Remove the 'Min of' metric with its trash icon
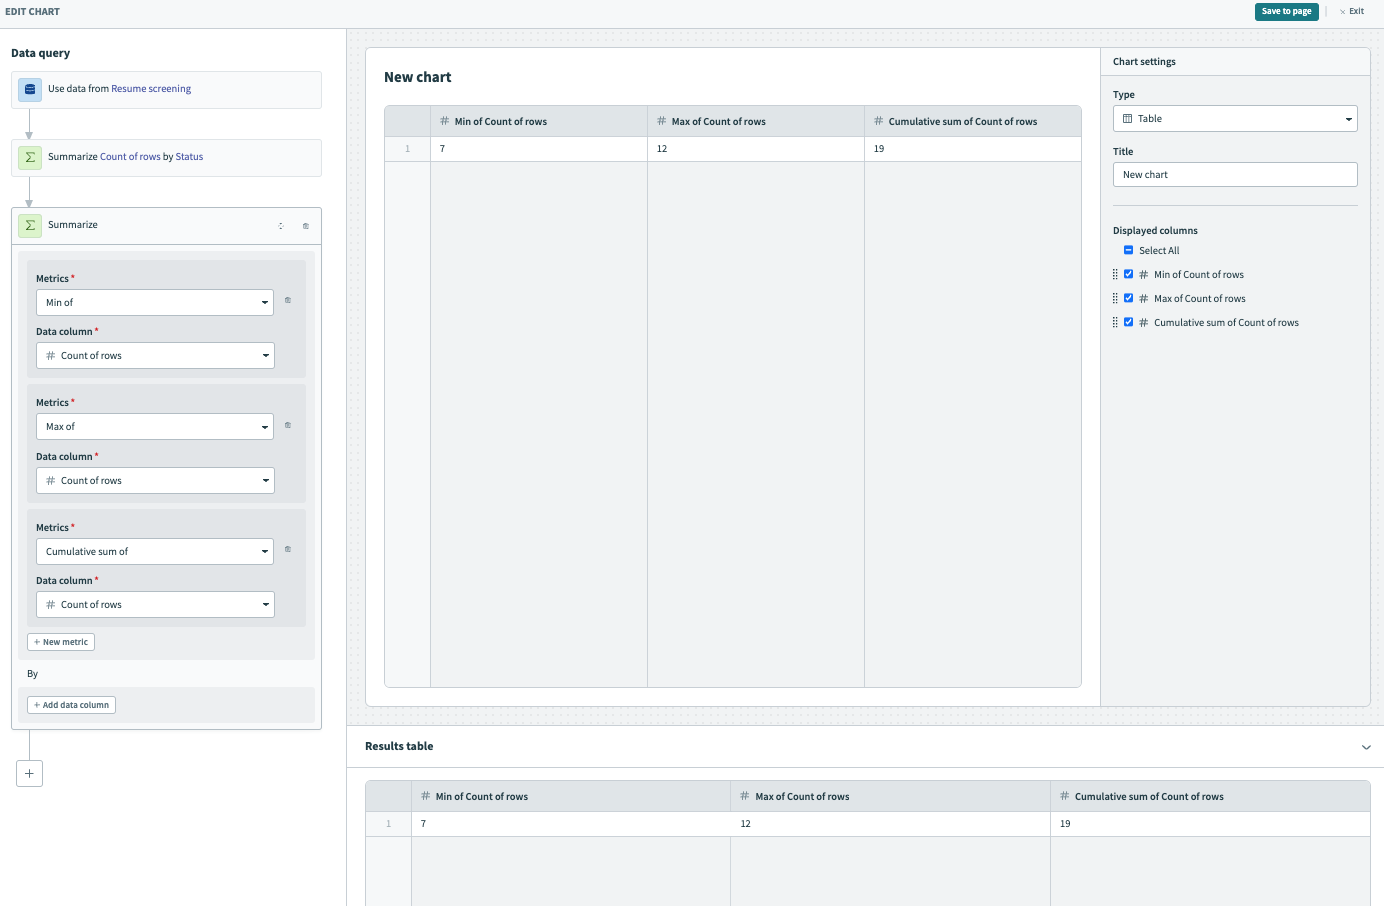Screen dimensions: 1384x906 pyautogui.click(x=288, y=300)
